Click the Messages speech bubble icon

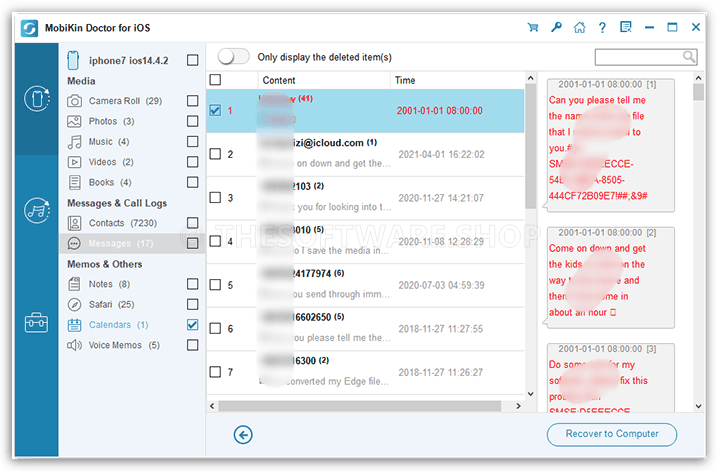[74, 243]
